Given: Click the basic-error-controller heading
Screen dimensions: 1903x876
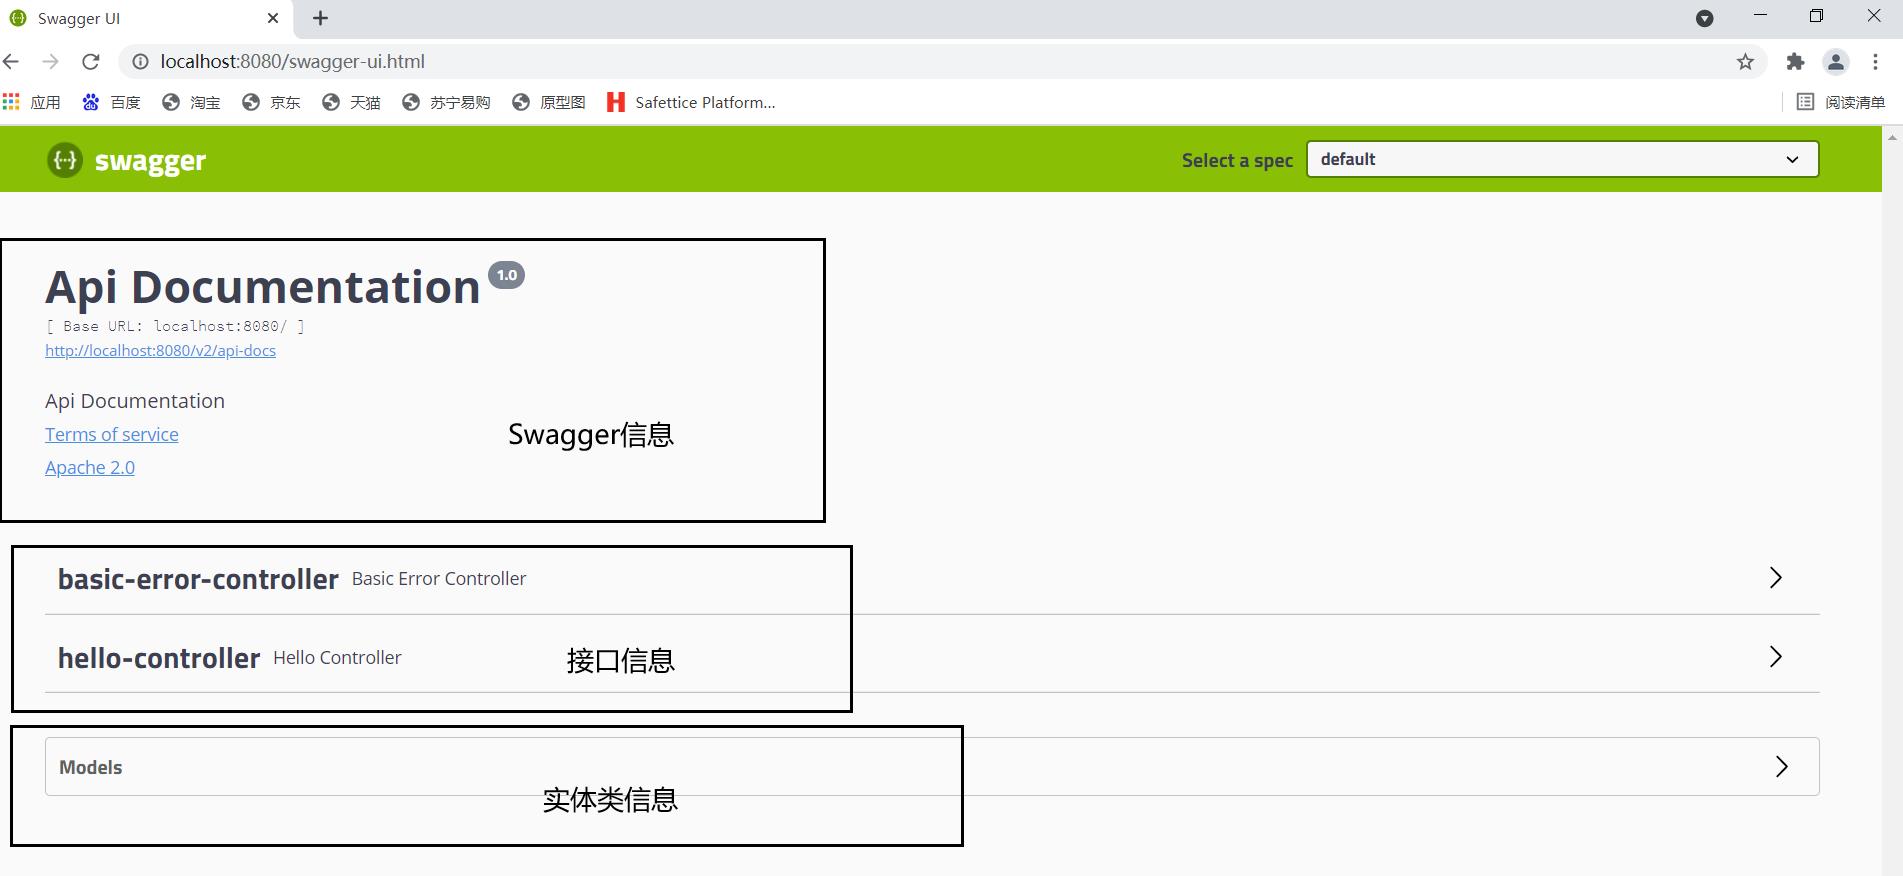Looking at the screenshot, I should pyautogui.click(x=198, y=579).
